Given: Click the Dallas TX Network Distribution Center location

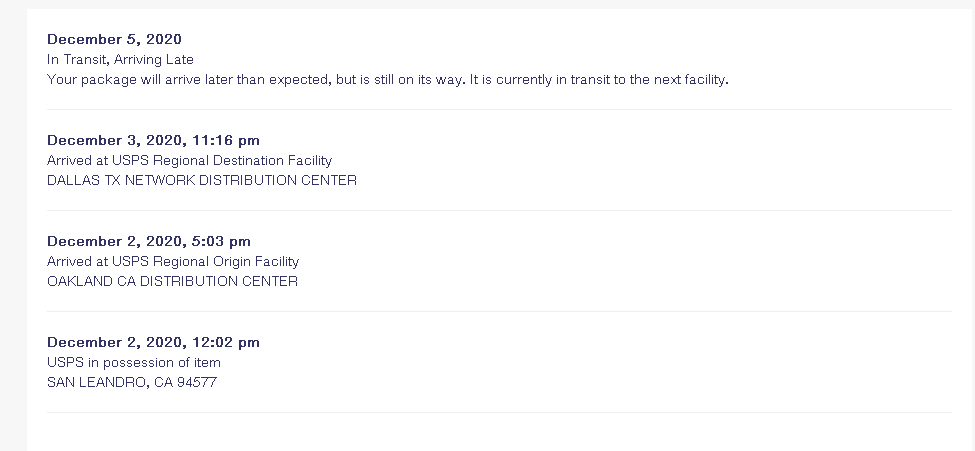Looking at the screenshot, I should [x=201, y=181].
